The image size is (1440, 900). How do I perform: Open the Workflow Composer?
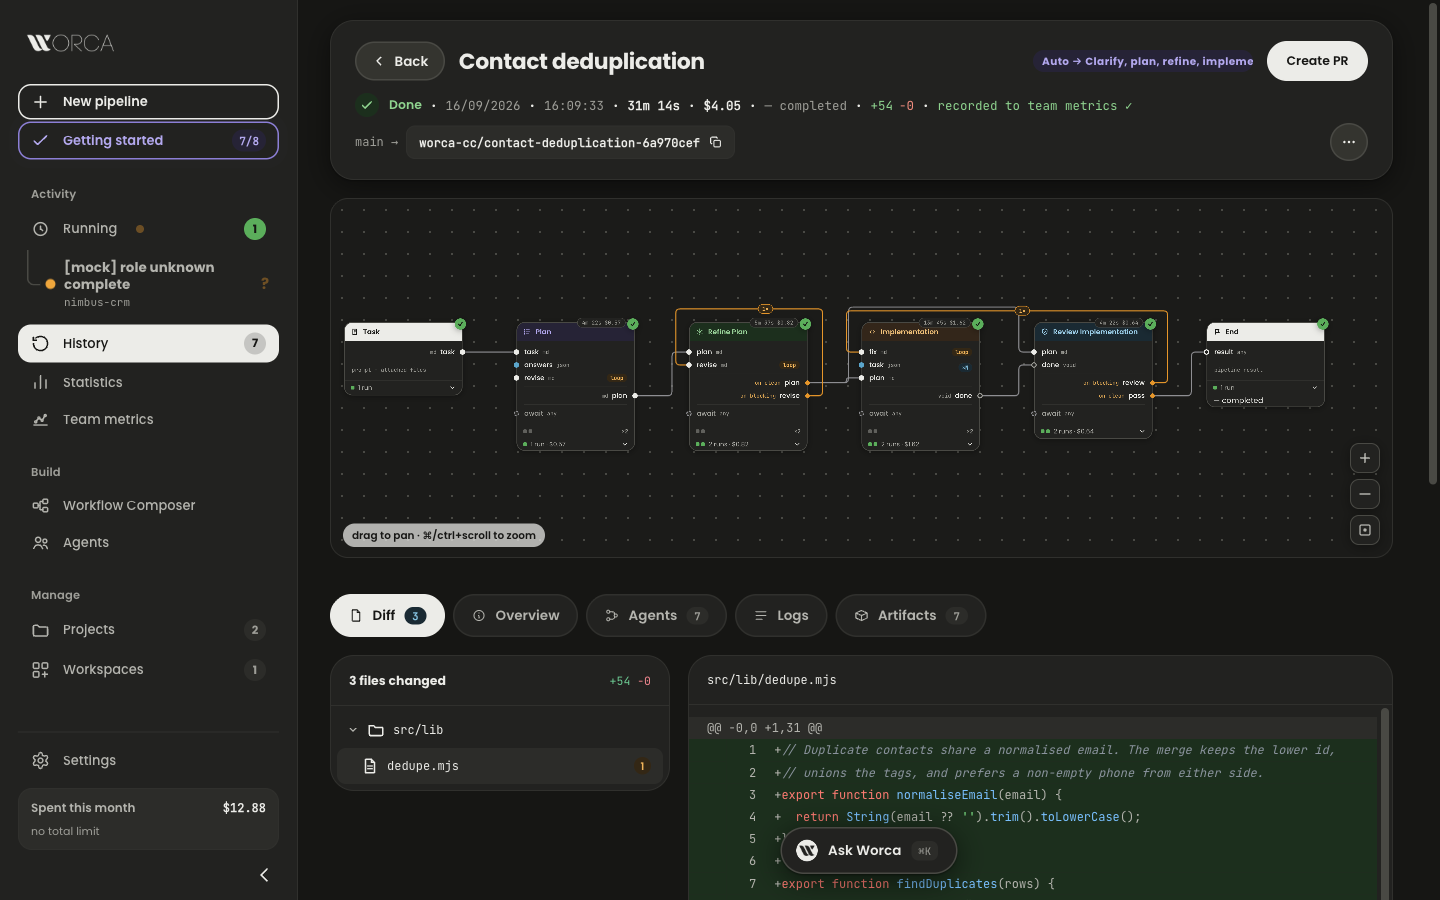[x=148, y=505]
